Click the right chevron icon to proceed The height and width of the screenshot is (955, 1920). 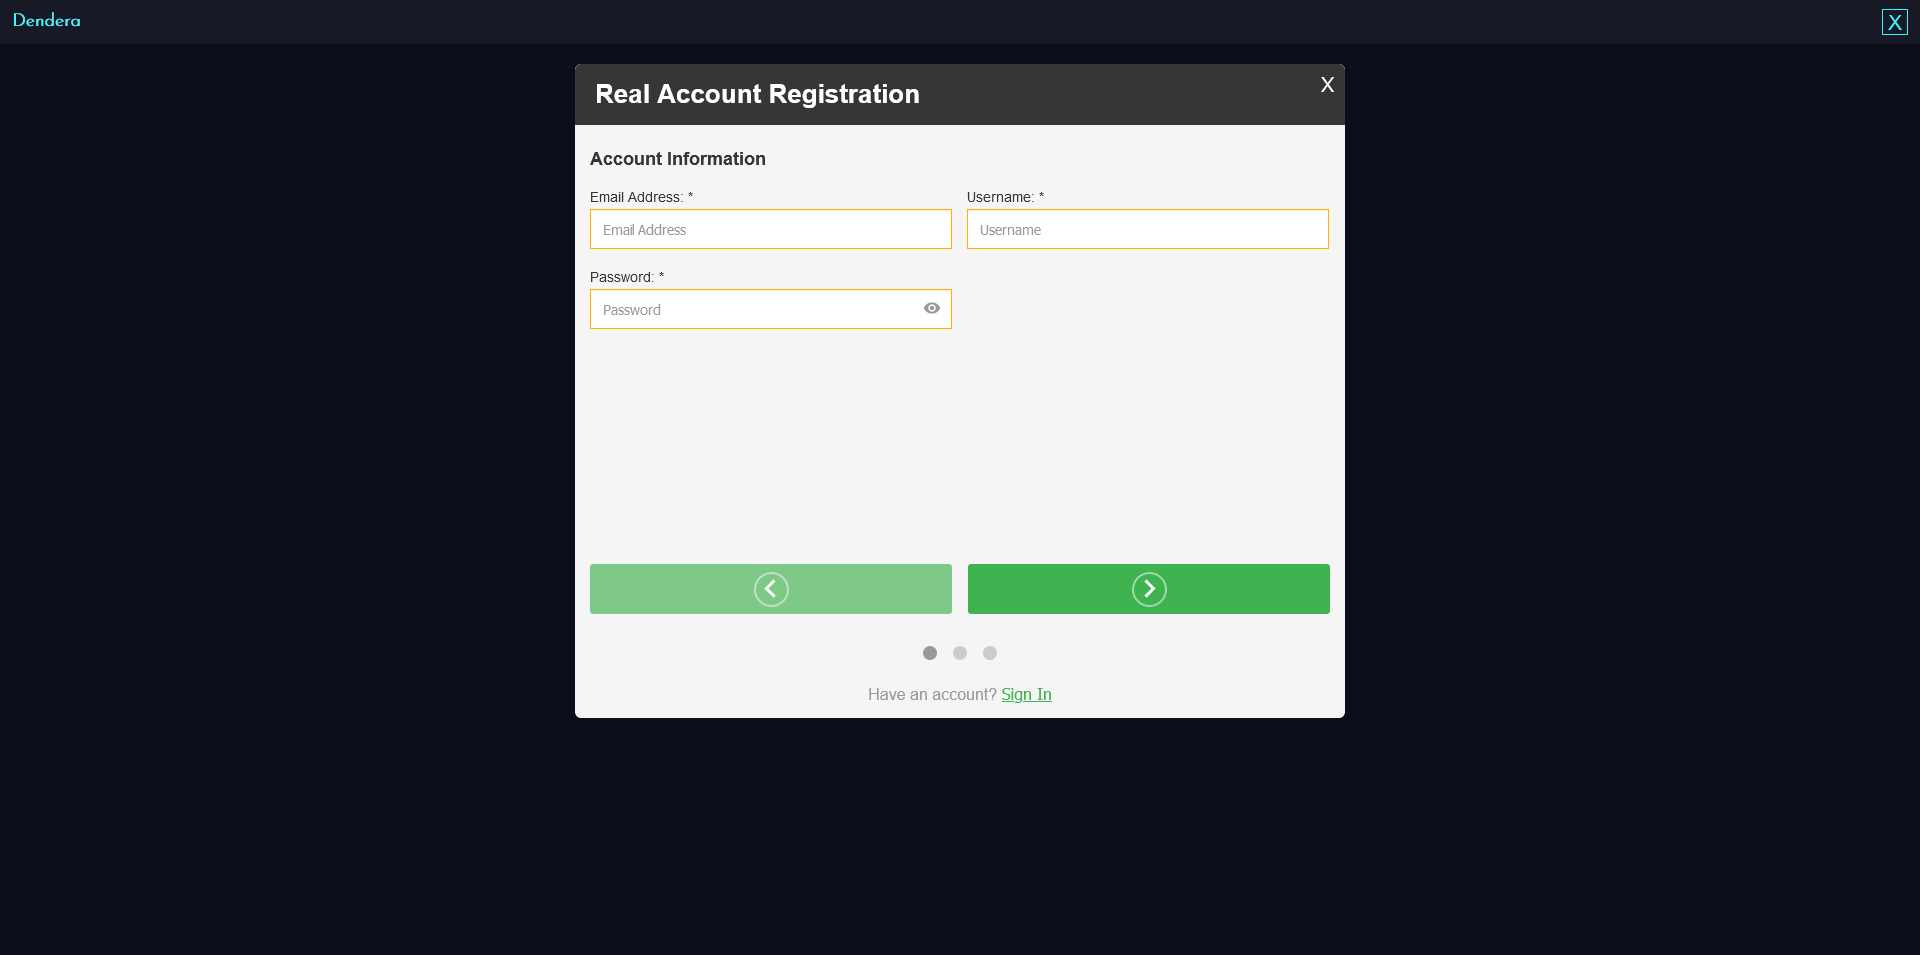coord(1148,589)
